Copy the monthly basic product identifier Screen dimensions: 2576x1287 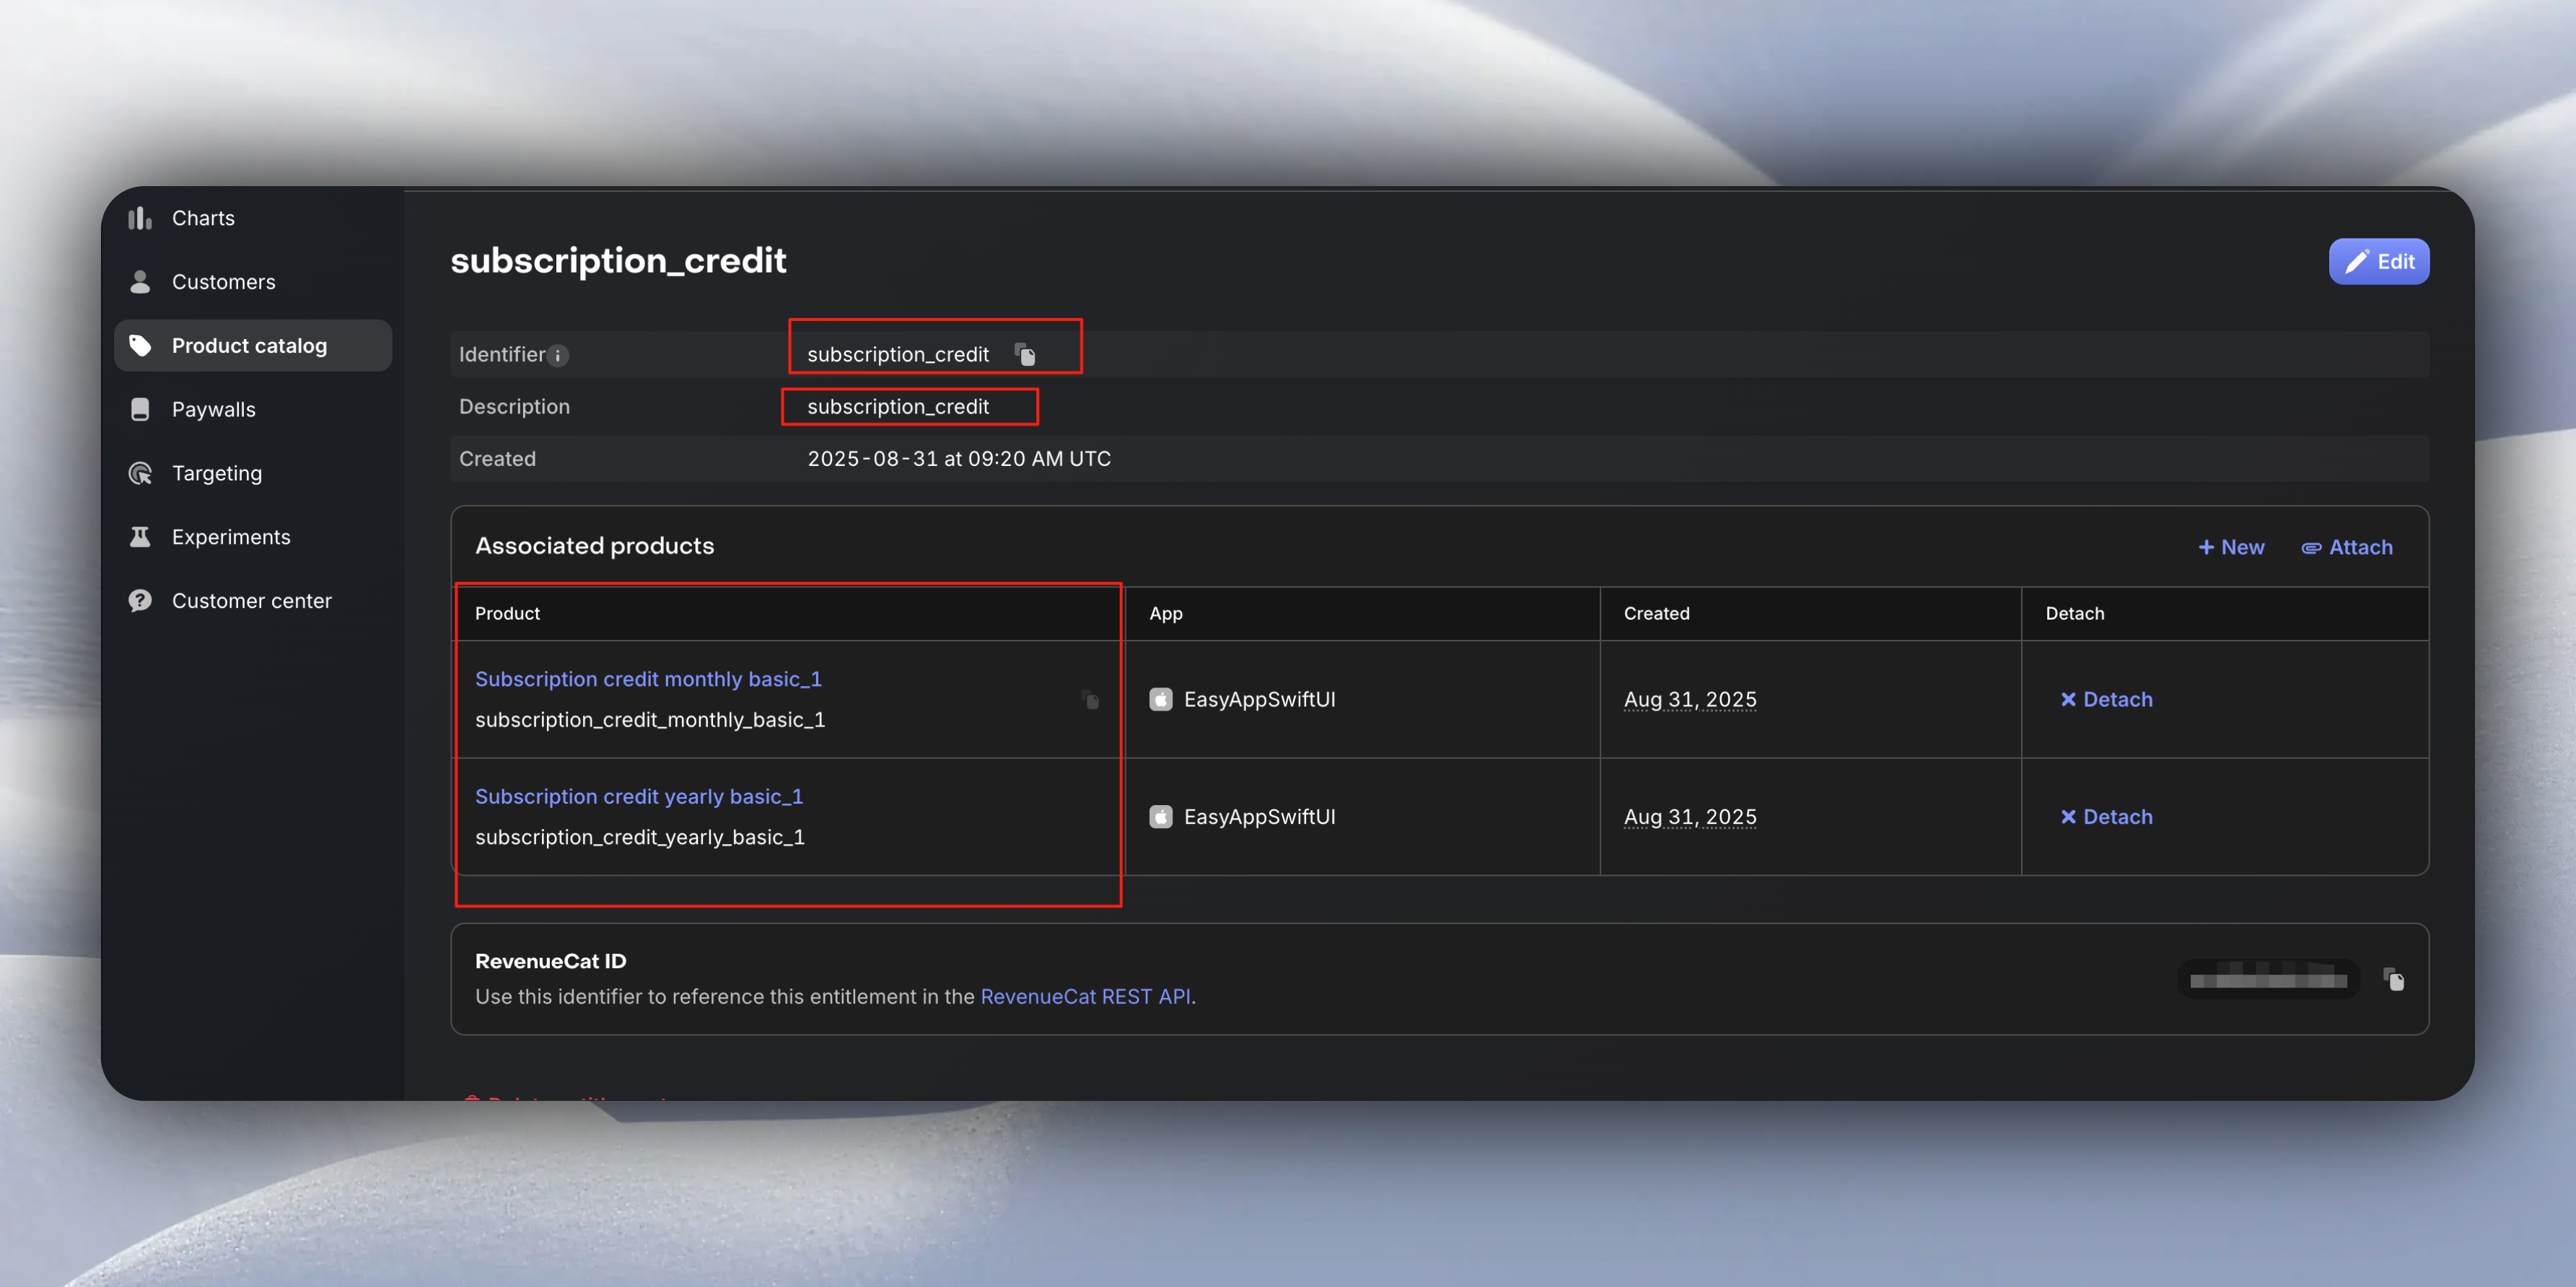1090,700
